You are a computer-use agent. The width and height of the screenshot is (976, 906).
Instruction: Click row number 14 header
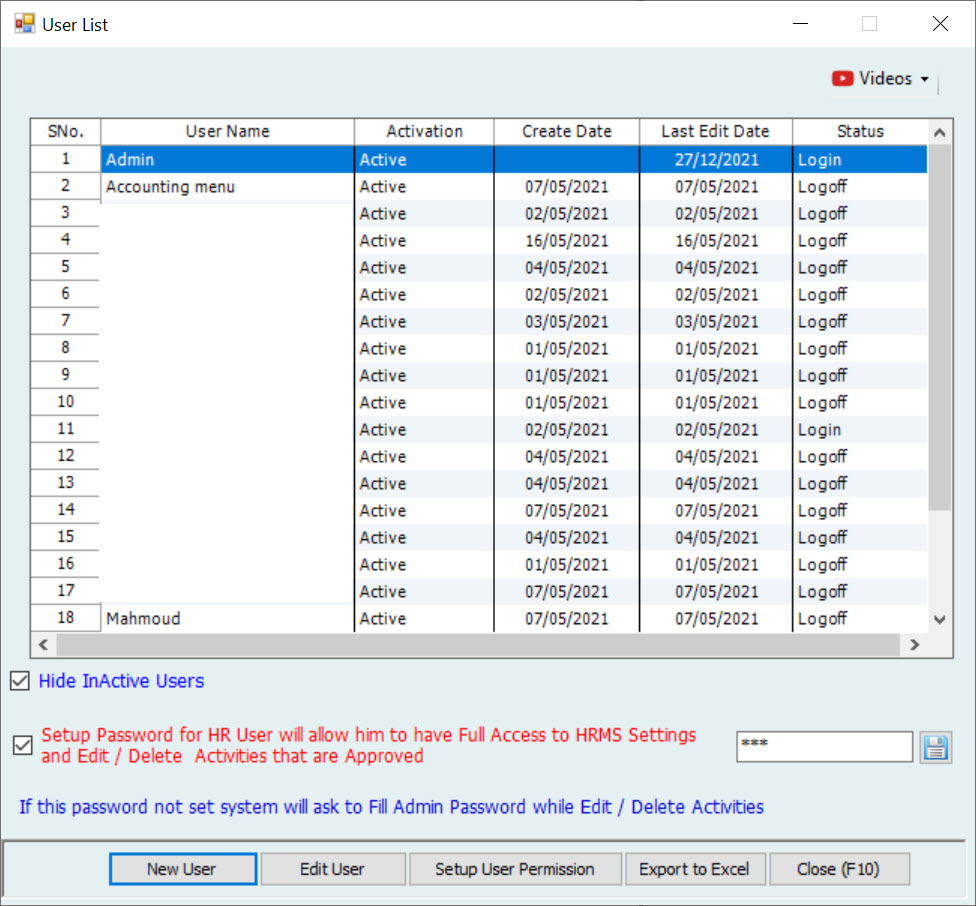point(65,510)
